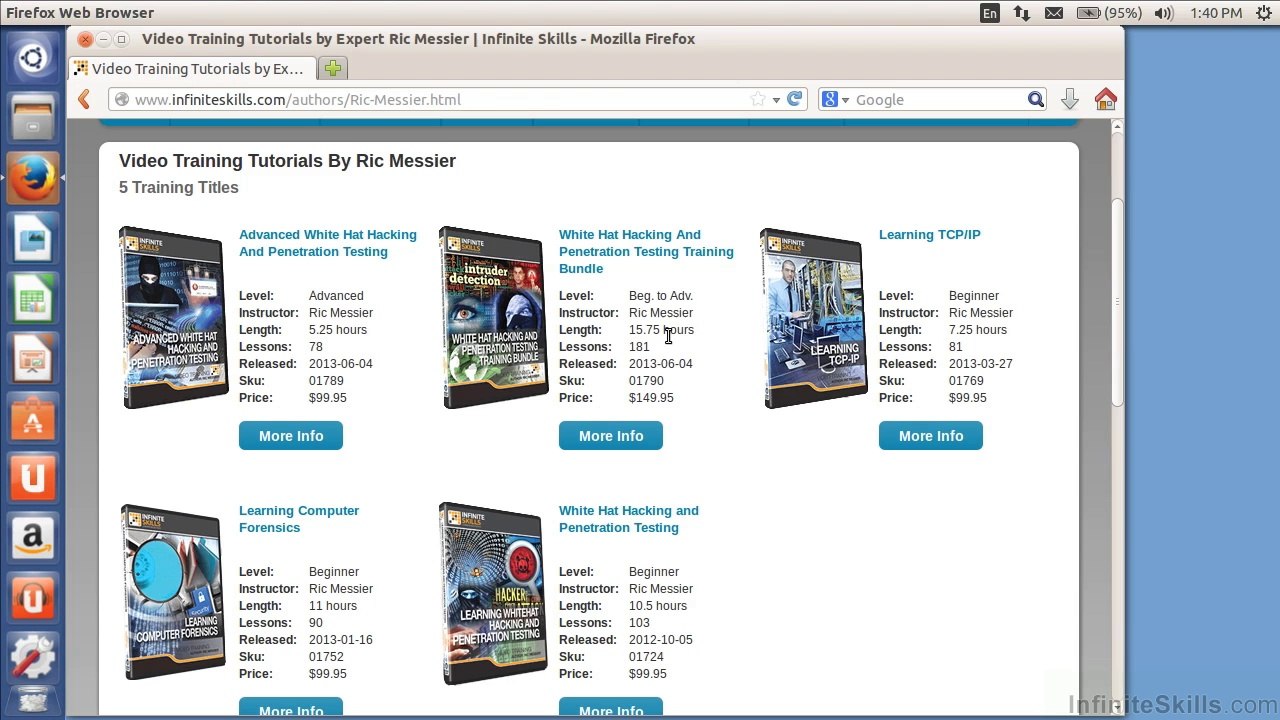Open Ubuntu Dash home launcher icon

click(33, 57)
